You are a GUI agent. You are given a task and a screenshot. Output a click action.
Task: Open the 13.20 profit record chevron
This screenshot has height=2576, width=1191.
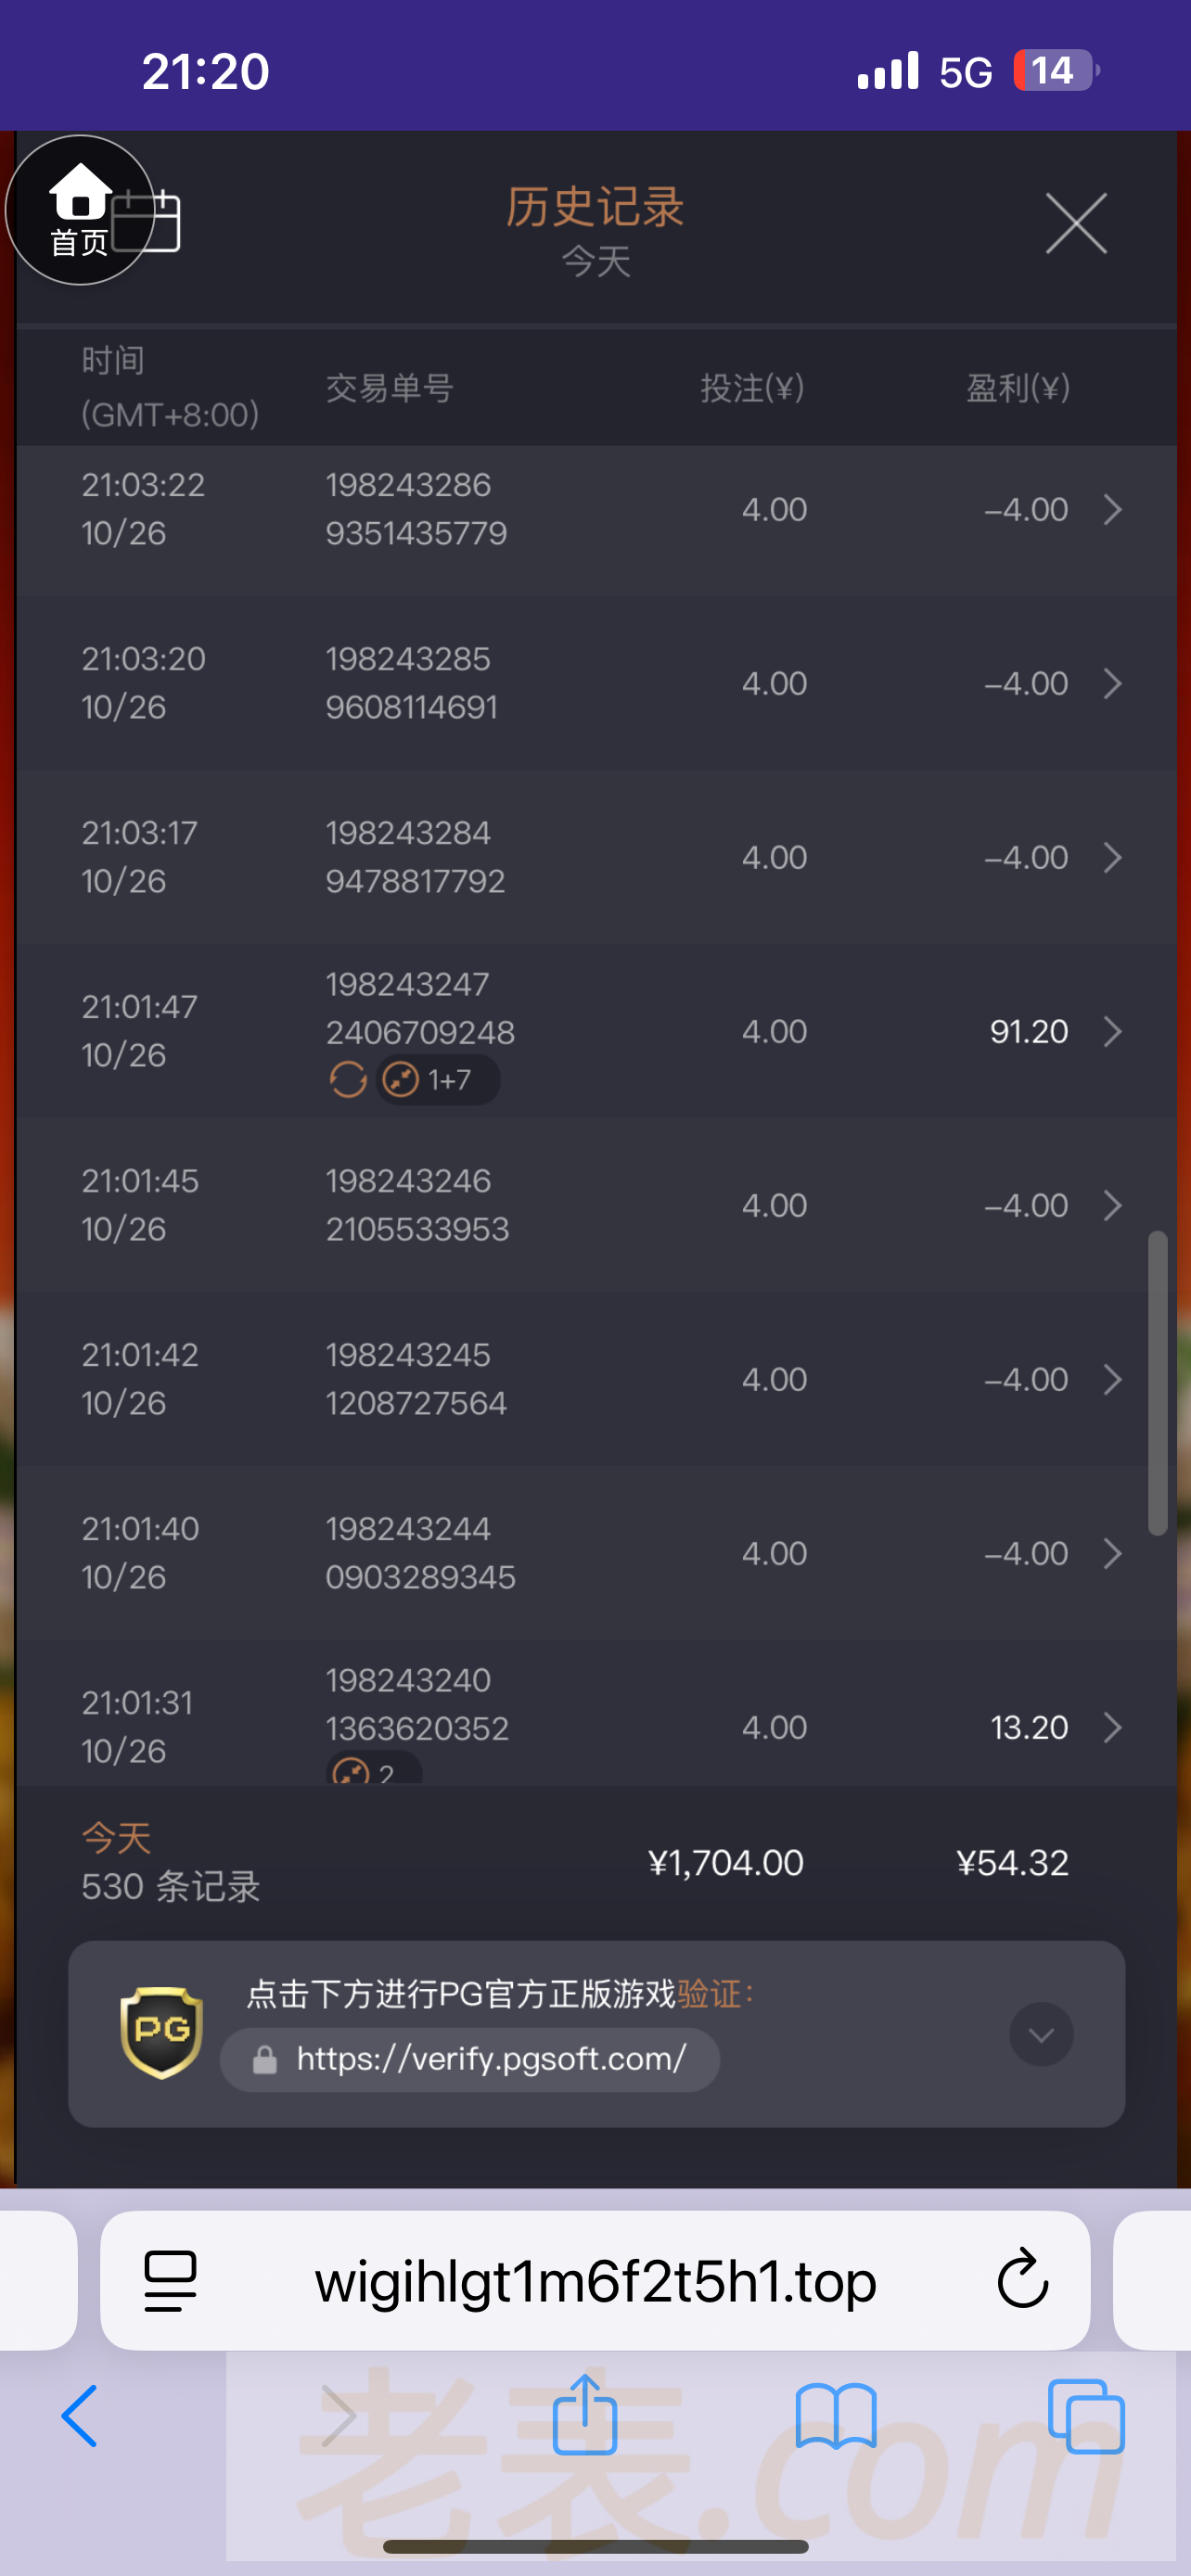(1112, 1727)
